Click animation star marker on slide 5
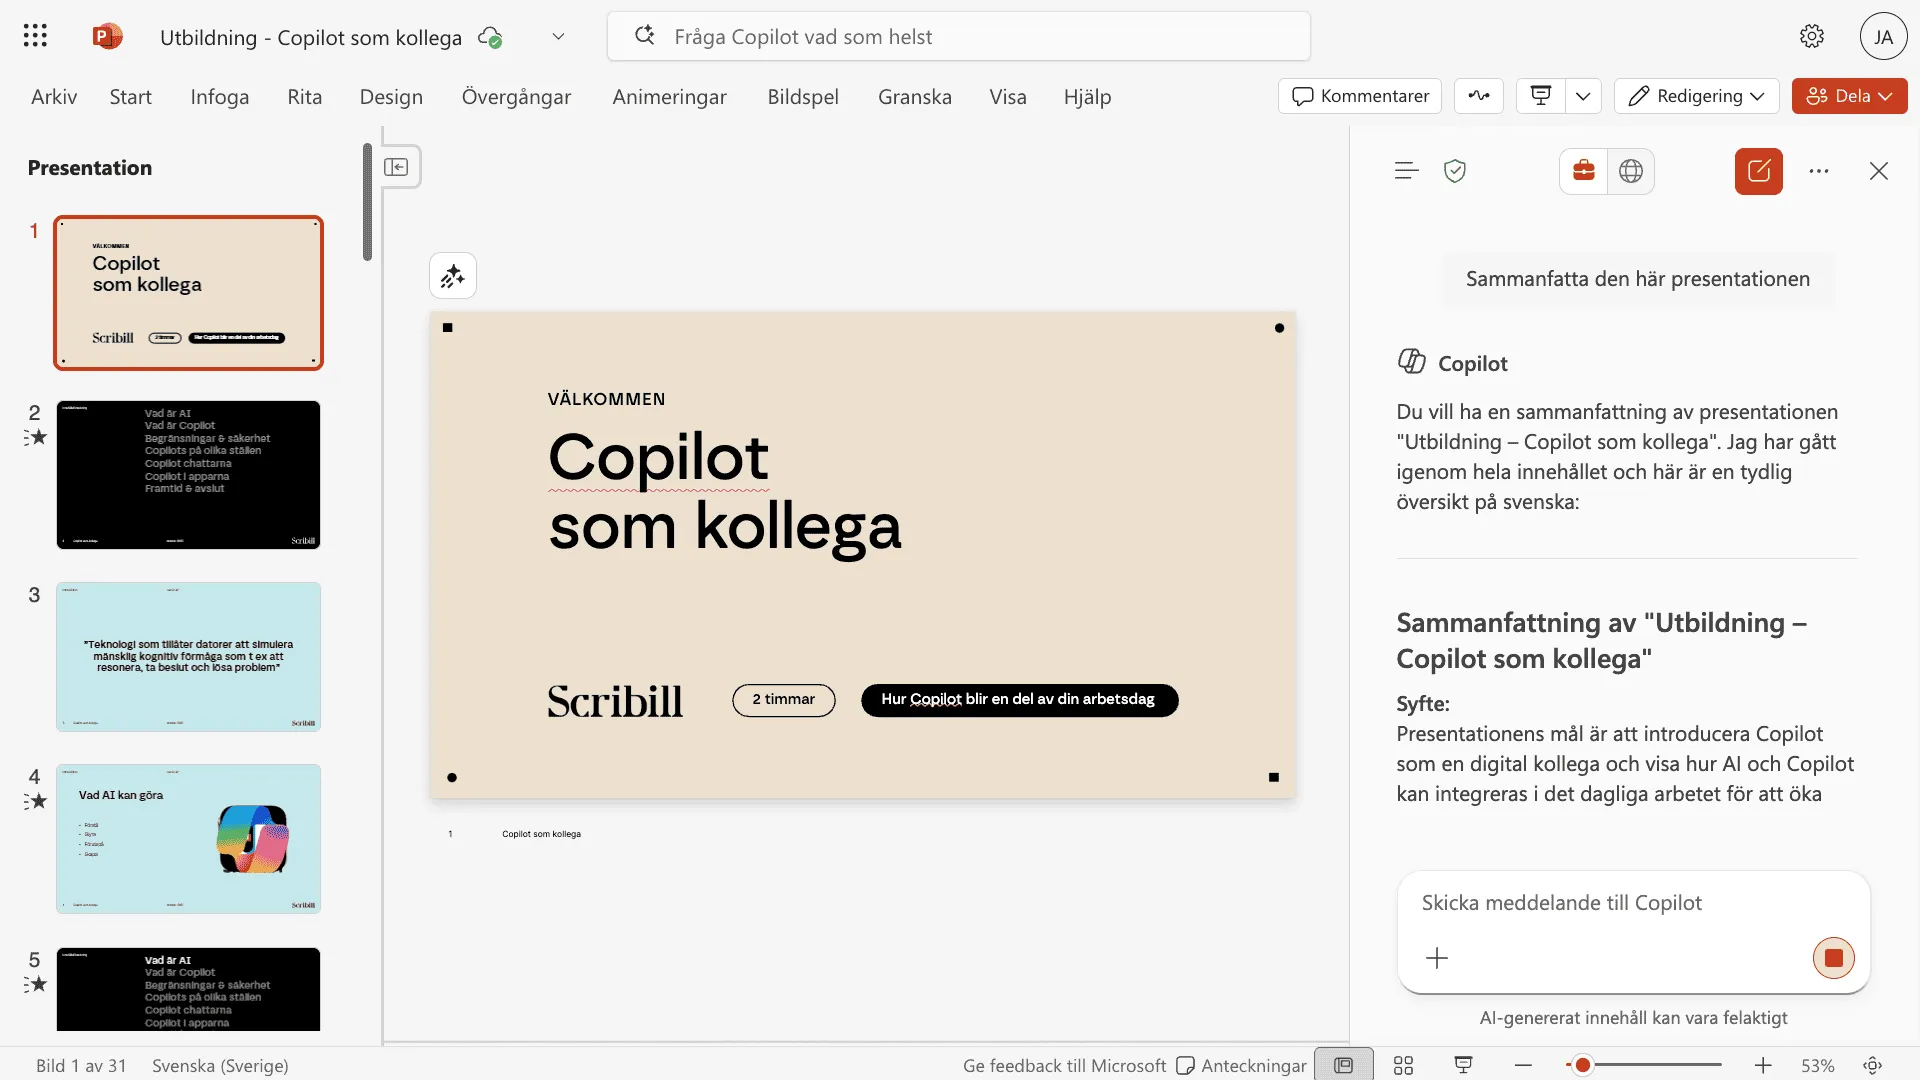 click(36, 984)
